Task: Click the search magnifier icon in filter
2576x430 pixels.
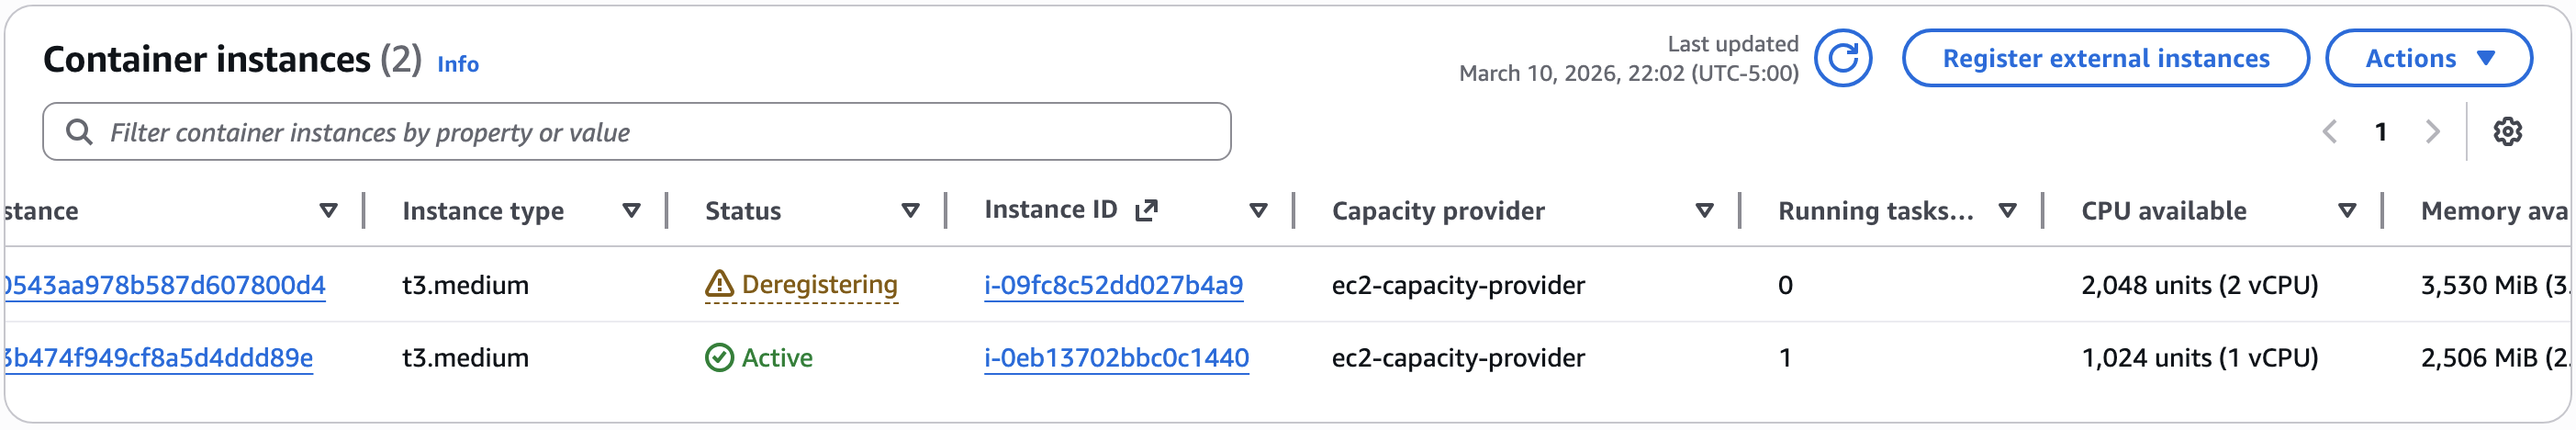Action: (79, 132)
